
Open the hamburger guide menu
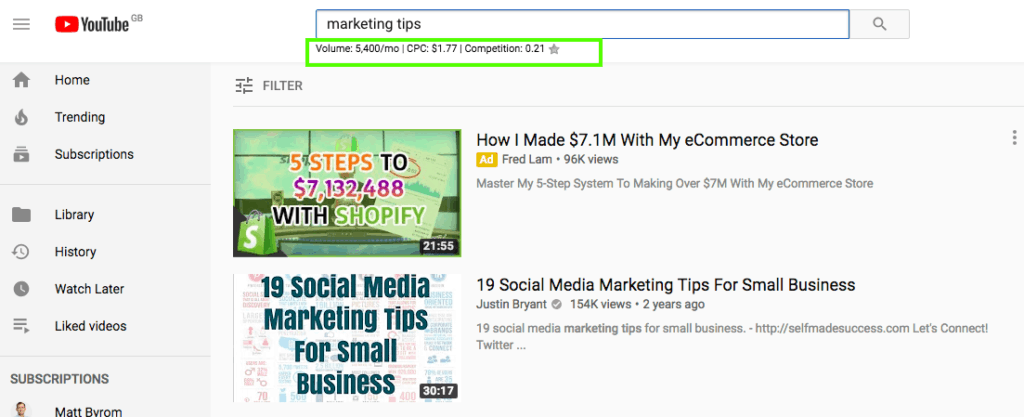(x=22, y=24)
